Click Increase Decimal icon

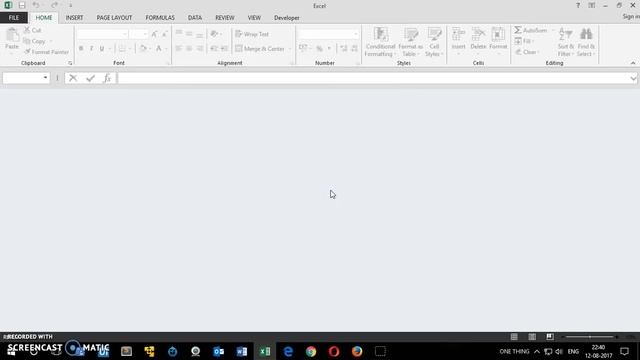(x=344, y=49)
